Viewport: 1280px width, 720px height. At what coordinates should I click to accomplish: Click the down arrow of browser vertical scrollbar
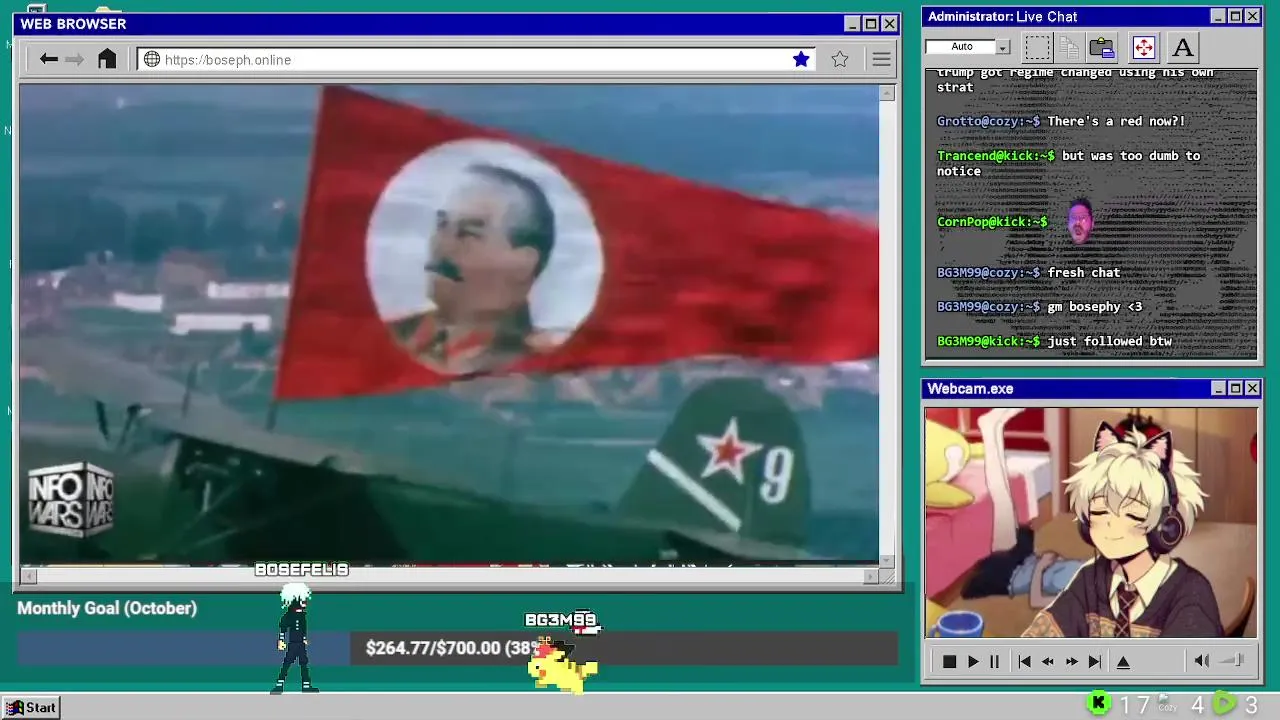click(x=887, y=561)
